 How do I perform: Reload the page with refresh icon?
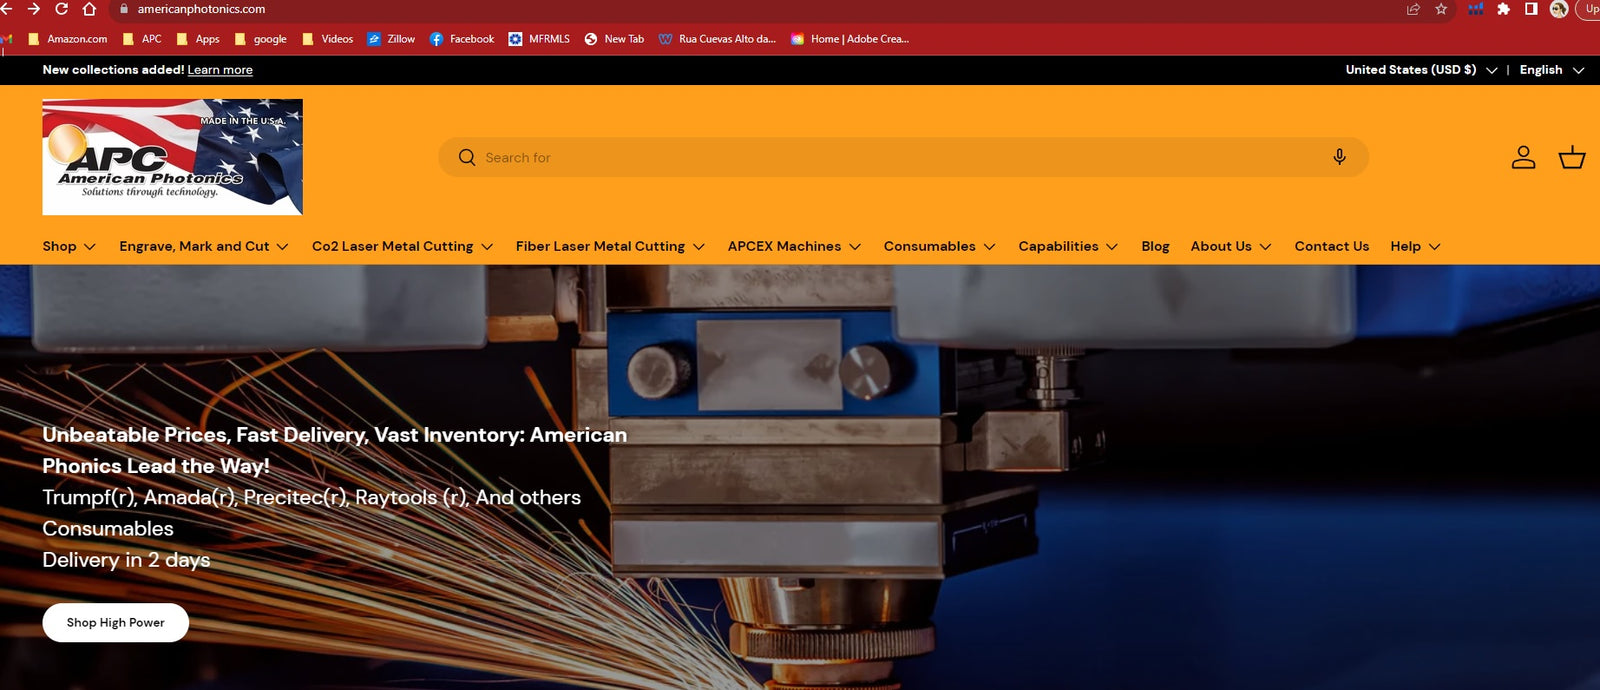61,9
